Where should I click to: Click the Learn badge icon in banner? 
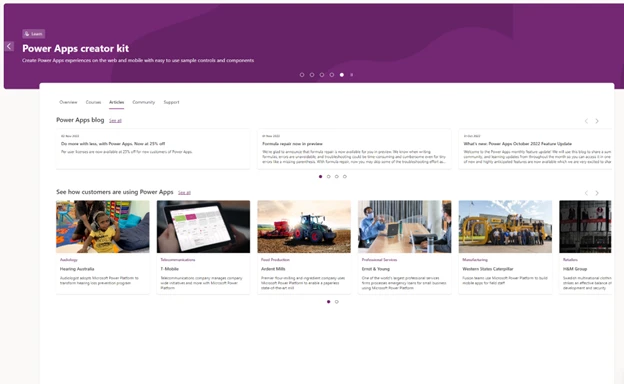tap(27, 34)
